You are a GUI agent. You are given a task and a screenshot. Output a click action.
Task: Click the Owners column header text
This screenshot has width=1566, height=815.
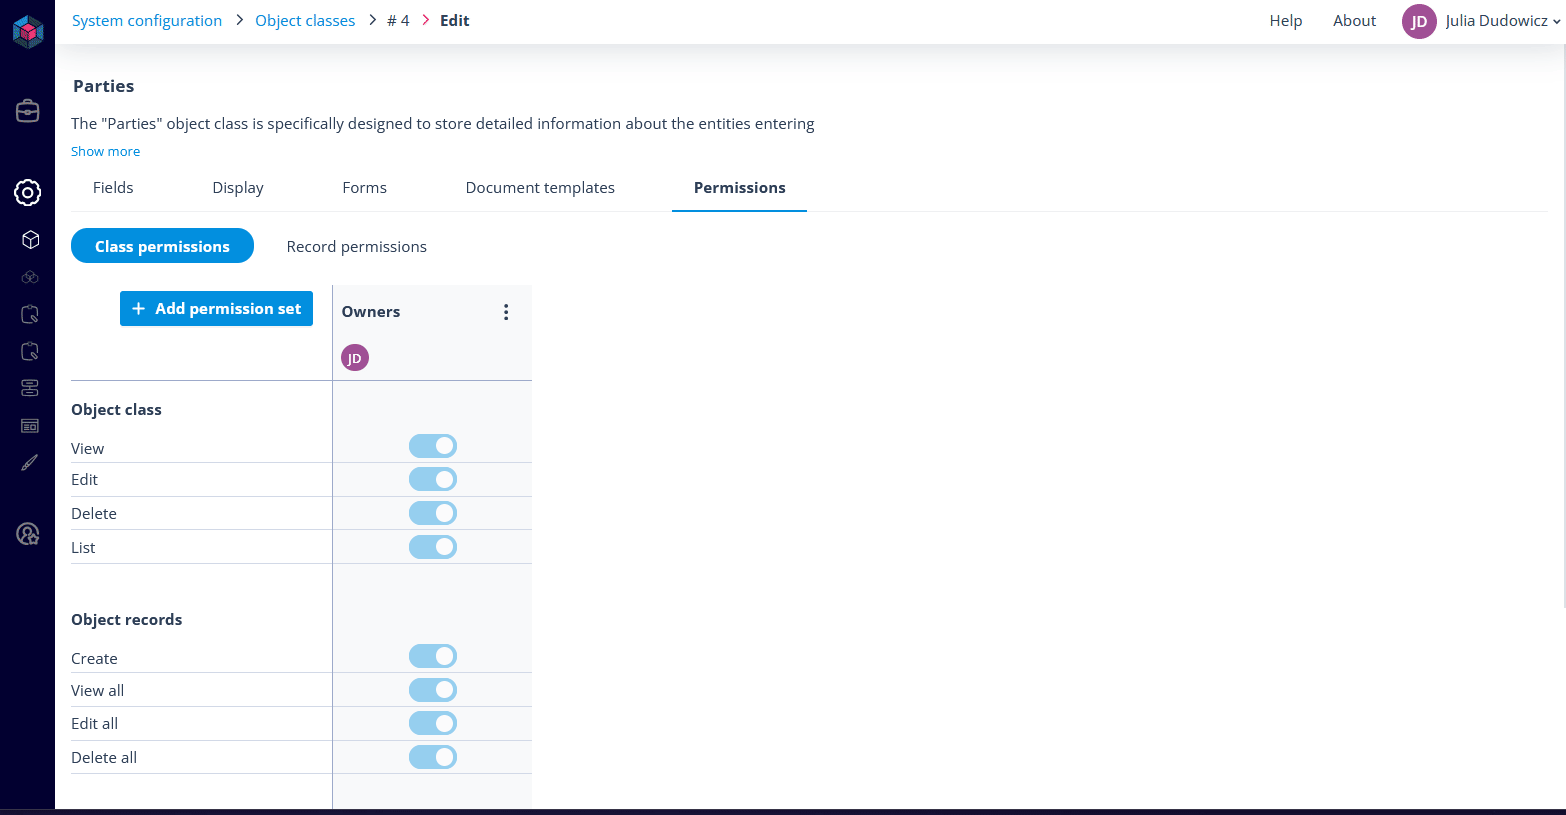[x=371, y=312]
